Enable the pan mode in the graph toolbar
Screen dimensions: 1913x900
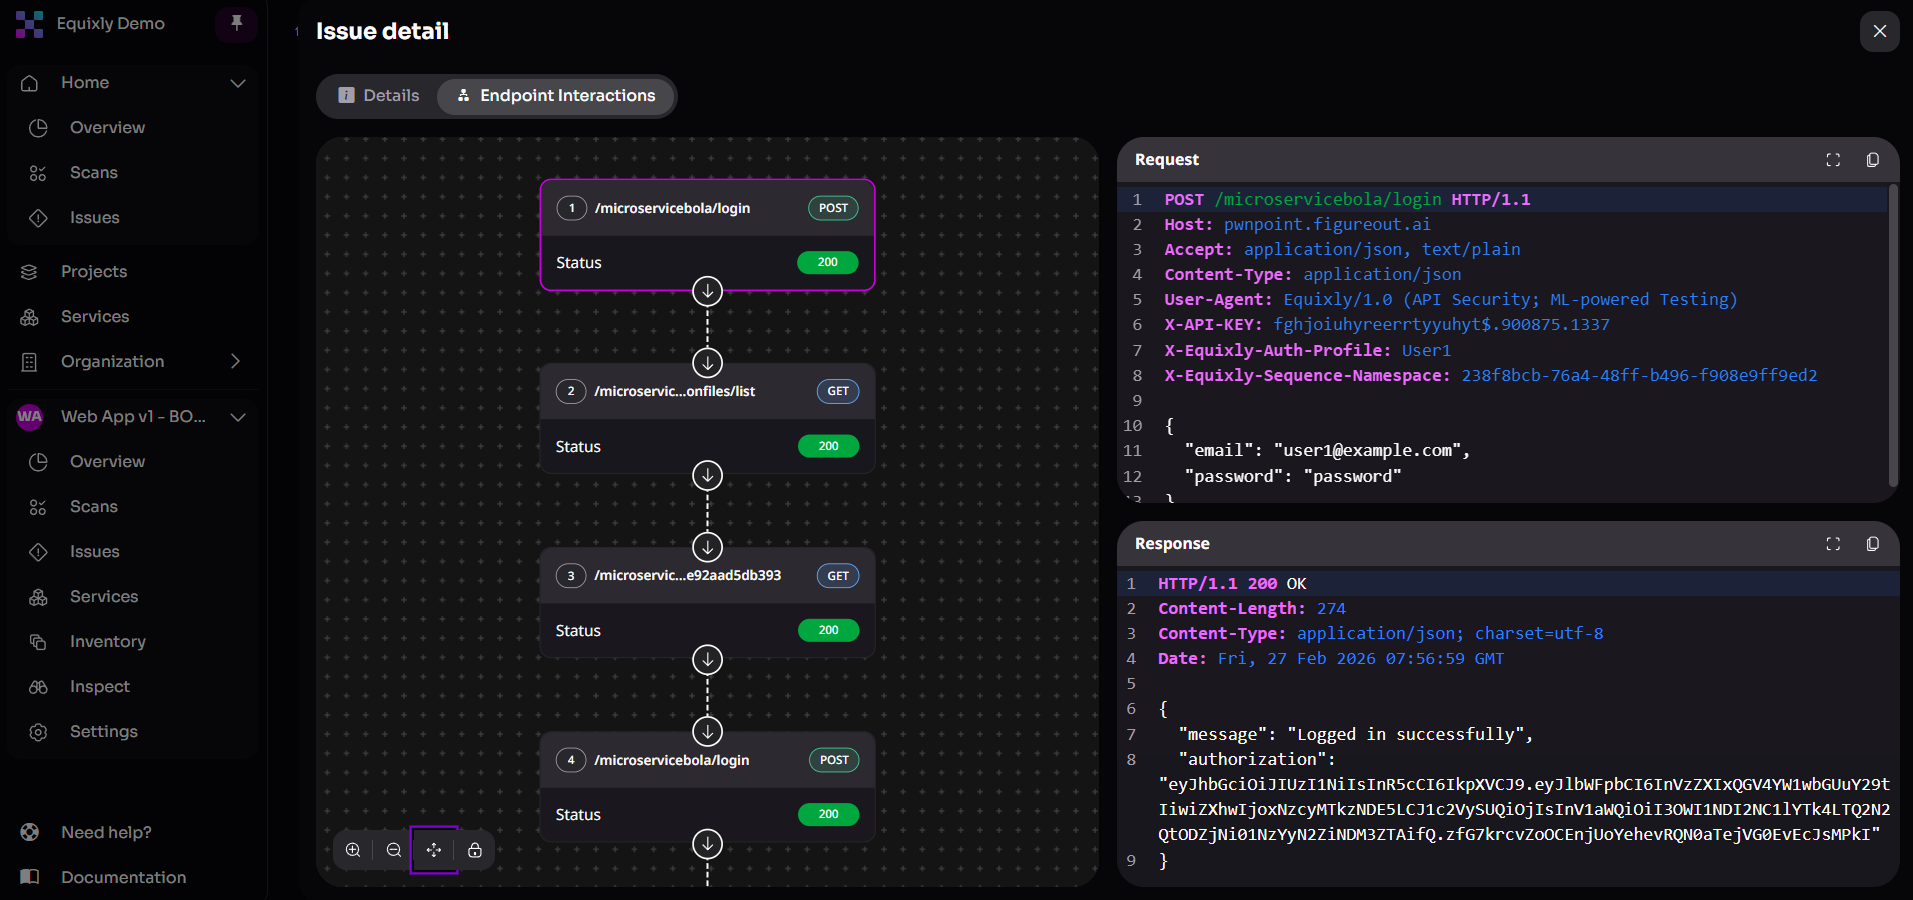pyautogui.click(x=433, y=850)
